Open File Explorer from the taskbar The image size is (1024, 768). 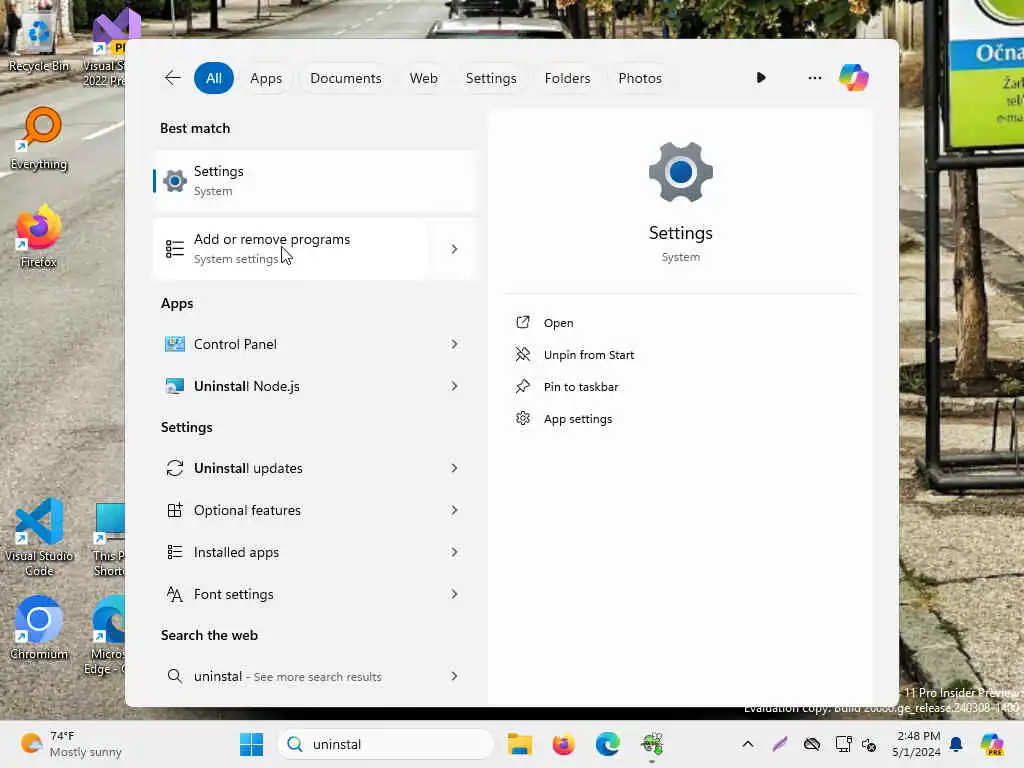[x=520, y=744]
